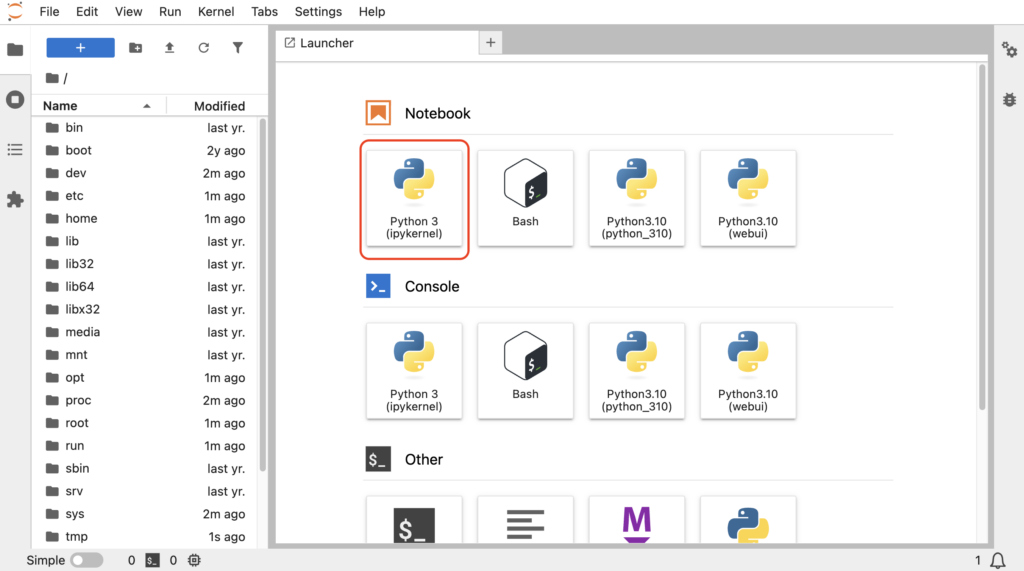Start Python3.10 (webui) console
Viewport: 1024px width, 571px height.
tap(748, 371)
